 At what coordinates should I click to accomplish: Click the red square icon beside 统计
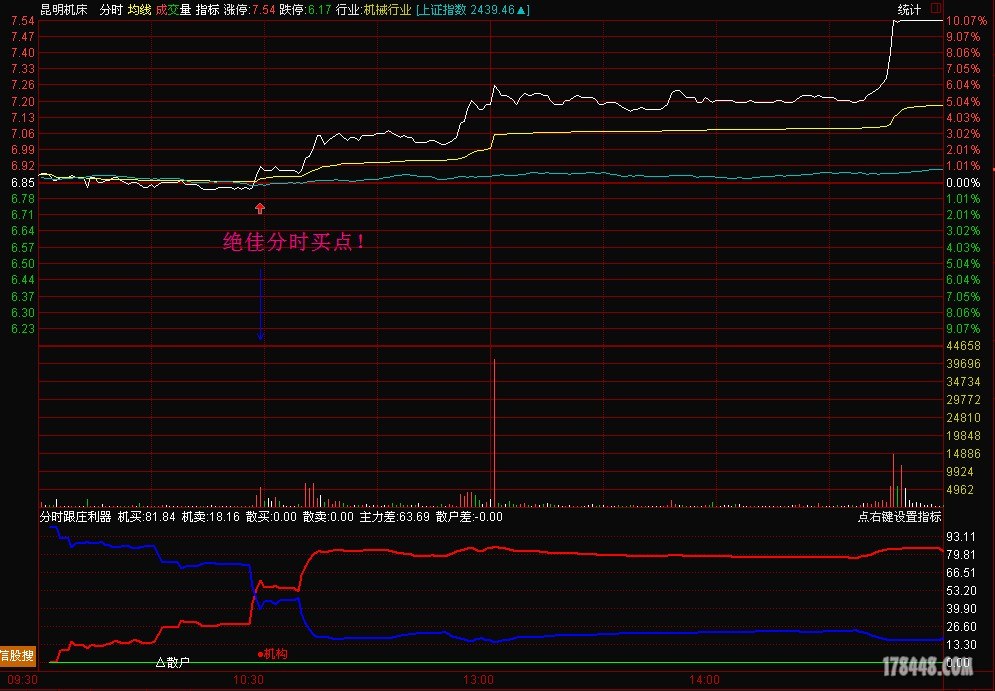click(x=936, y=9)
